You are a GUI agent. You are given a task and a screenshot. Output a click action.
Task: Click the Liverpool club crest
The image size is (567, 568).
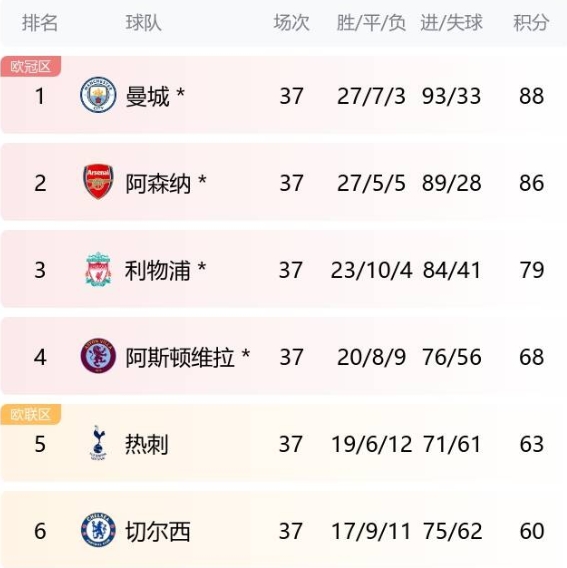(x=98, y=269)
